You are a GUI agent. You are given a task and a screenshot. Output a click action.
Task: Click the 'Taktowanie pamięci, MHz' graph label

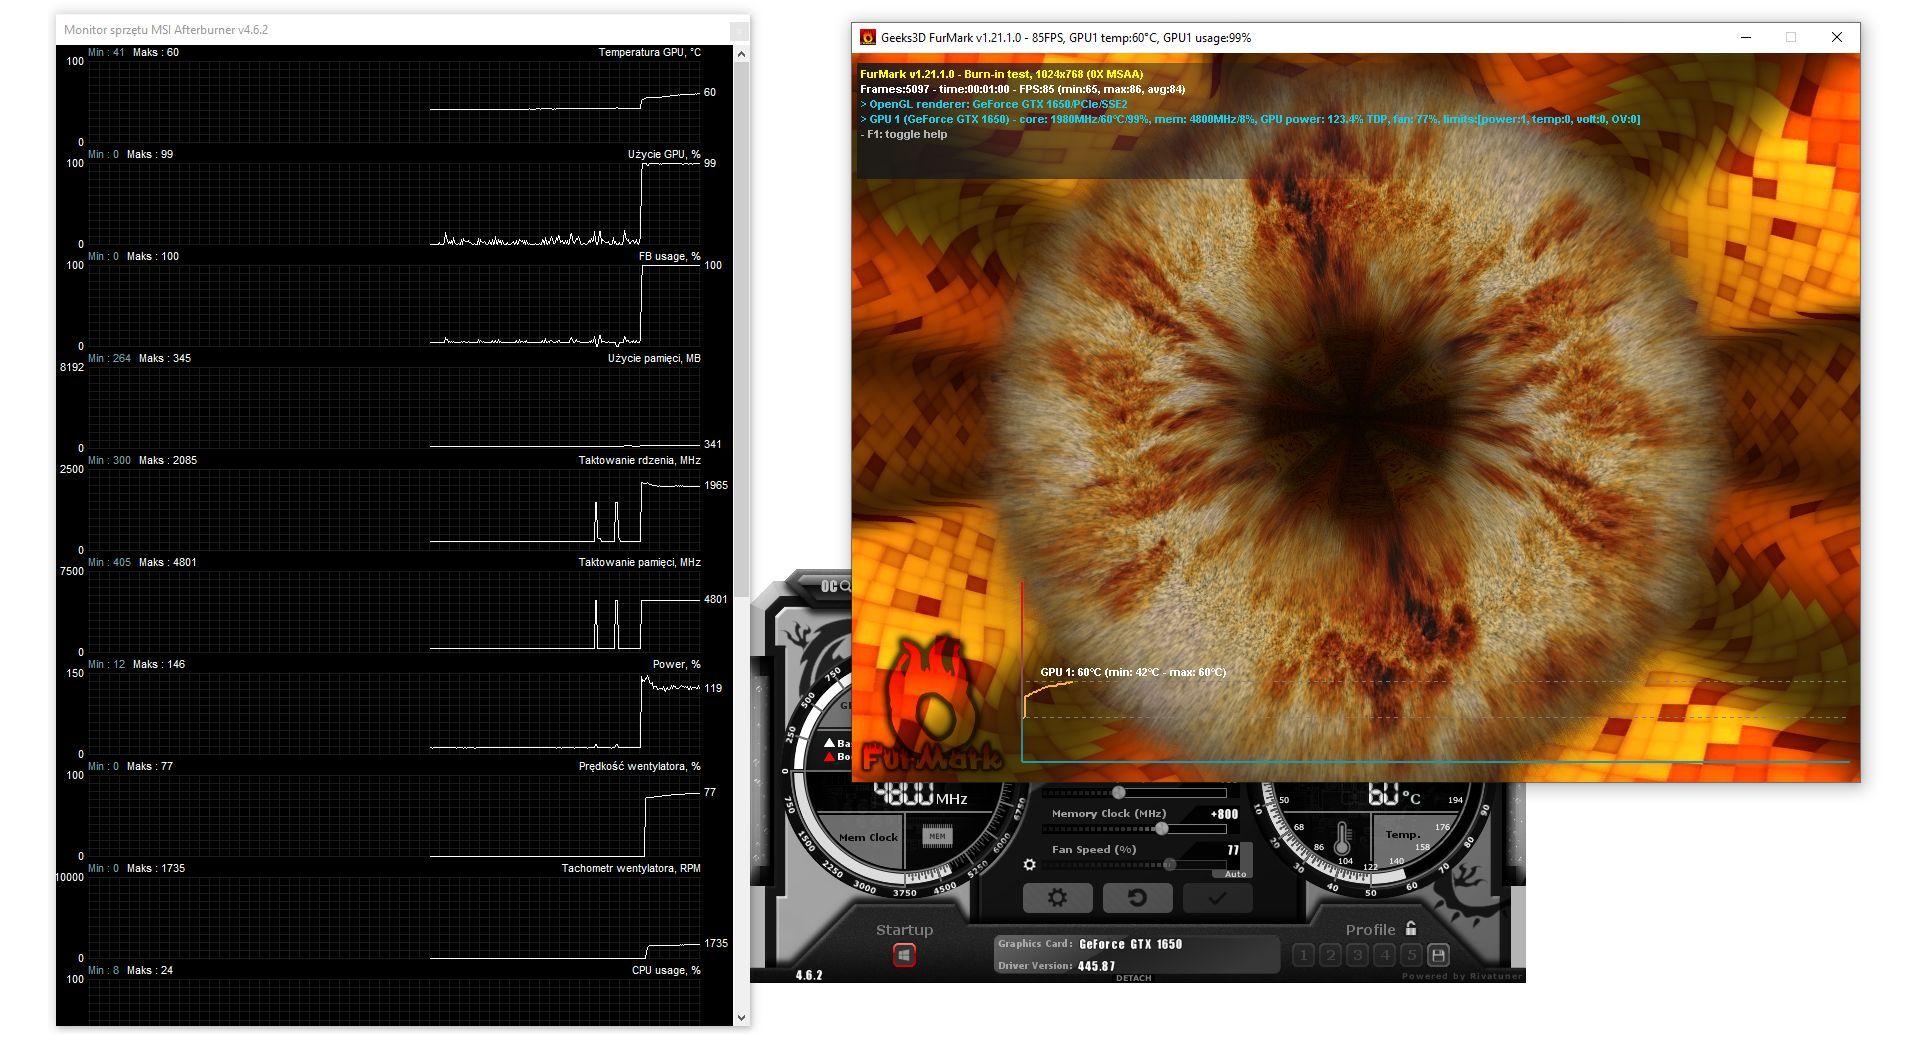pos(639,562)
